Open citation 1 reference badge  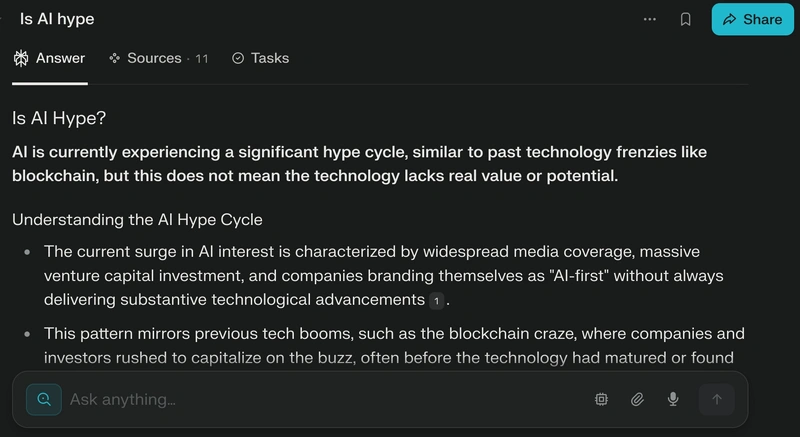[x=436, y=301]
